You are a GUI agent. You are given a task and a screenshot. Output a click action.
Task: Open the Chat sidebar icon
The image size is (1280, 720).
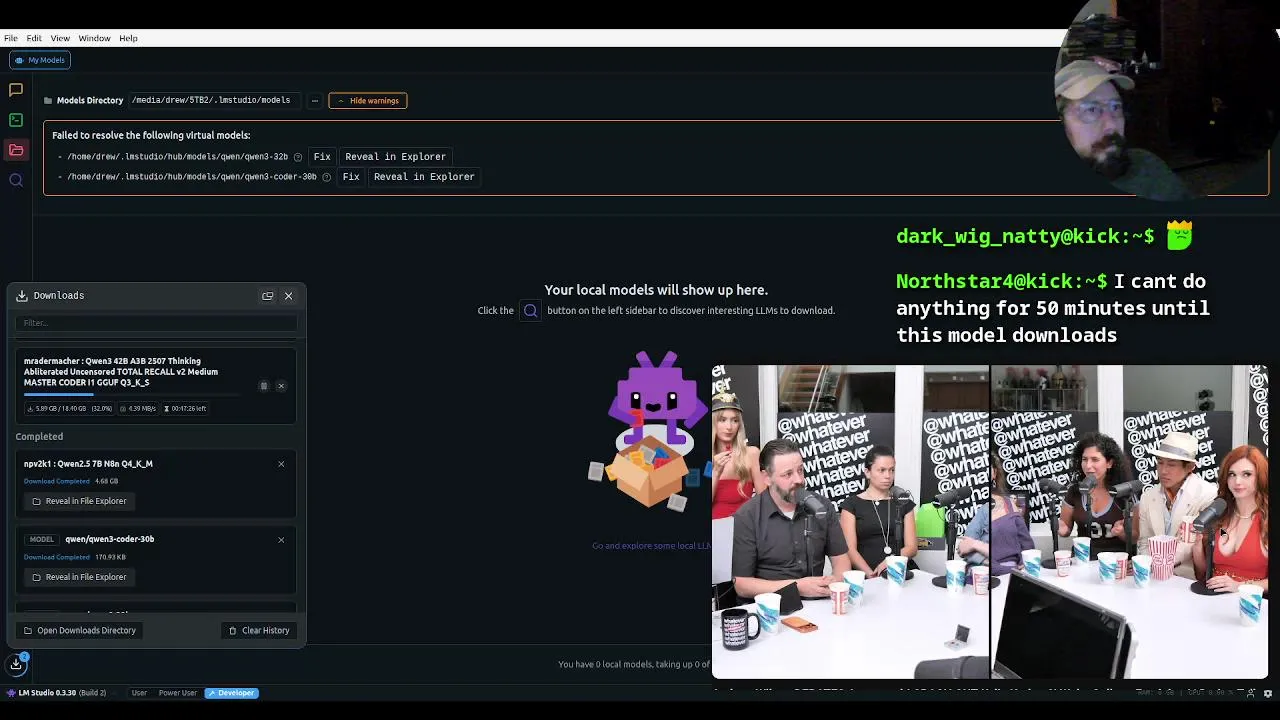(x=16, y=90)
